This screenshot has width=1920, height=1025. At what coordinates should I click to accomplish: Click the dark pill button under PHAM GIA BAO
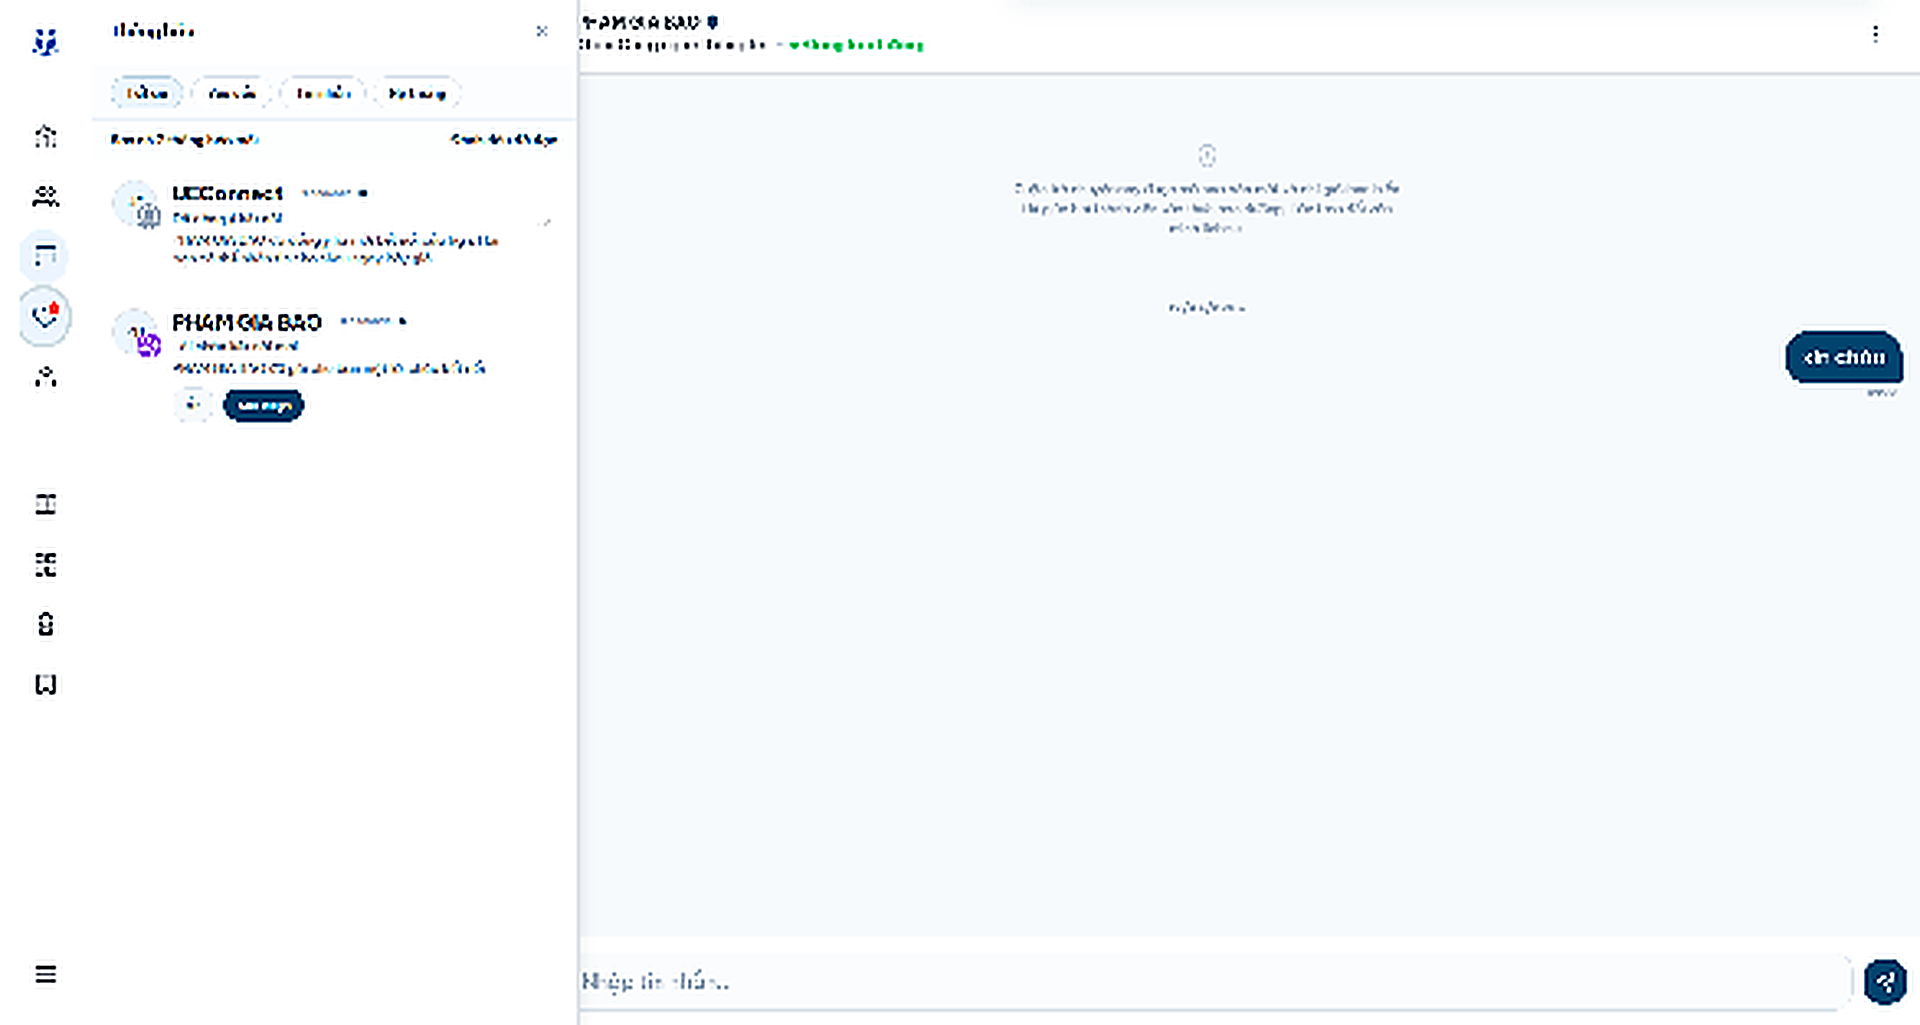coord(263,405)
